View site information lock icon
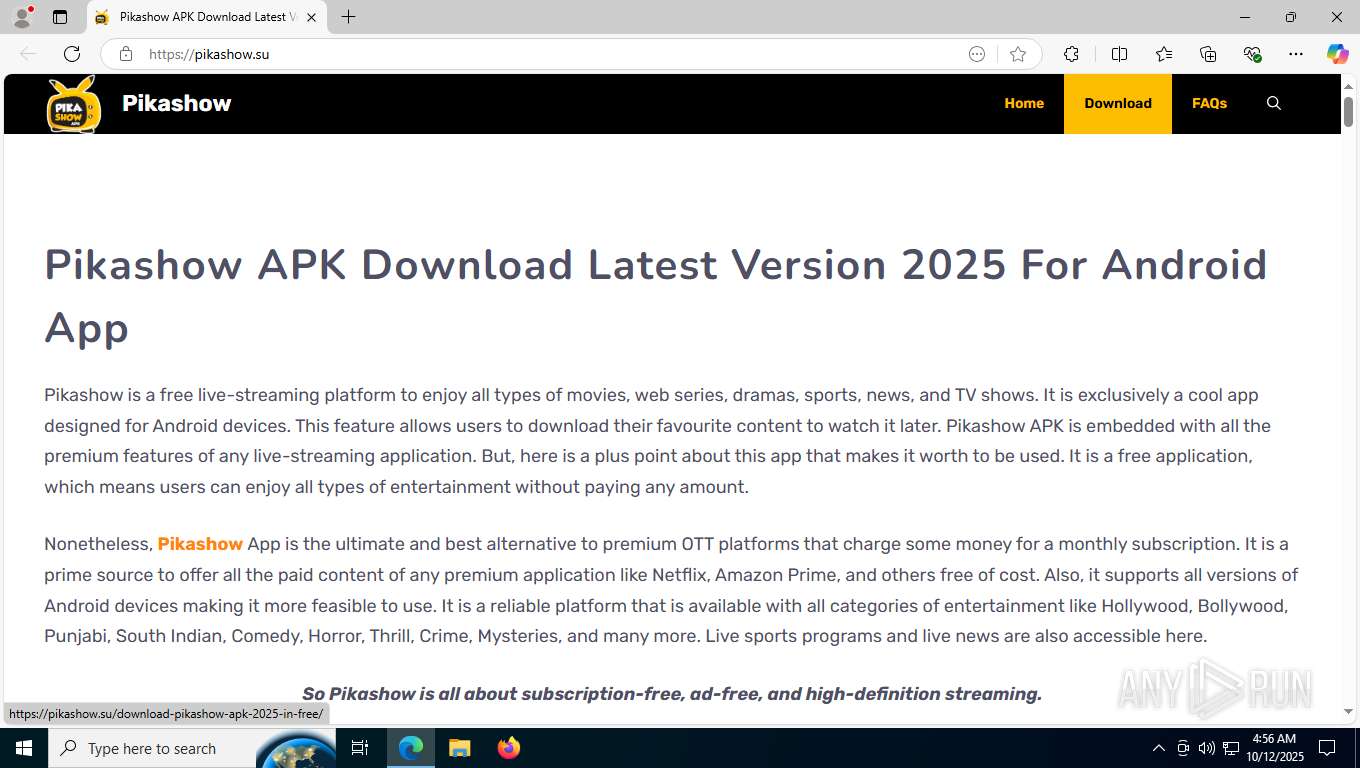Viewport: 1360px width, 768px height. pyautogui.click(x=126, y=54)
